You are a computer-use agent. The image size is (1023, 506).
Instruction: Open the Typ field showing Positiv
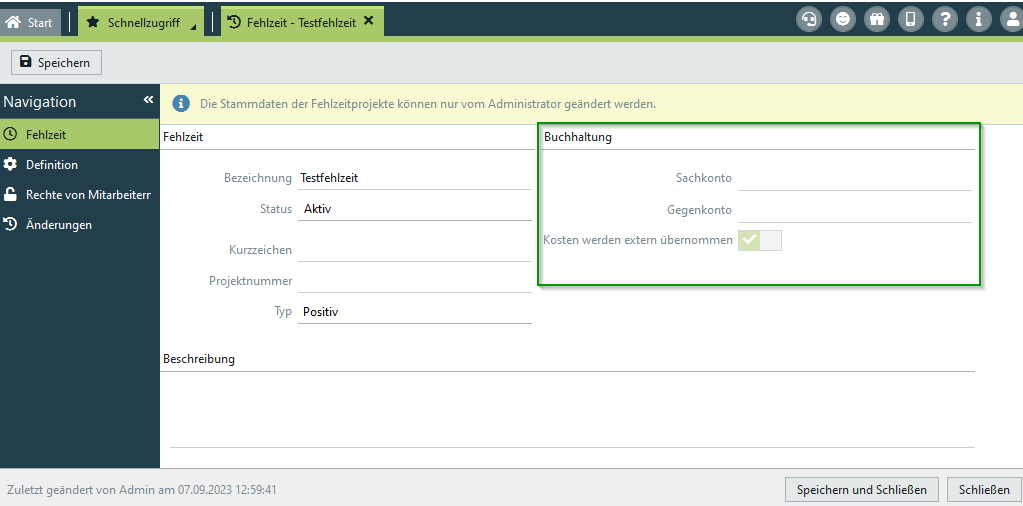click(415, 311)
